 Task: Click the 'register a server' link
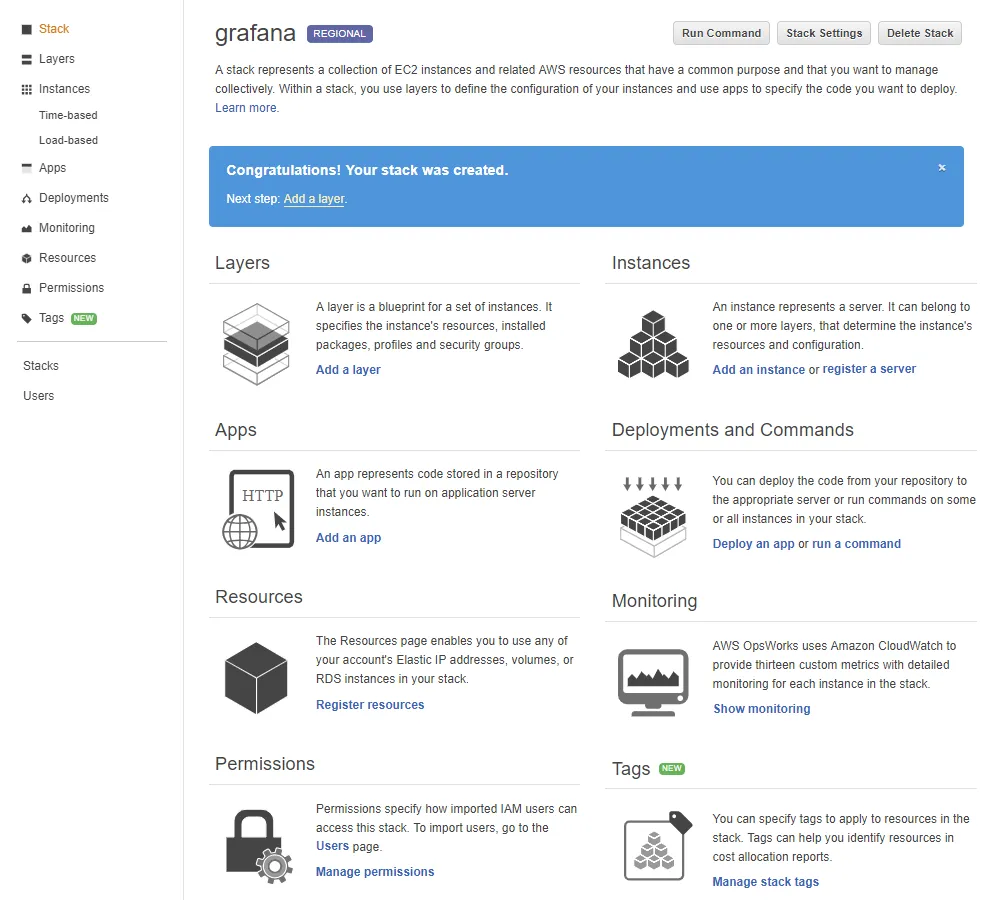[869, 369]
